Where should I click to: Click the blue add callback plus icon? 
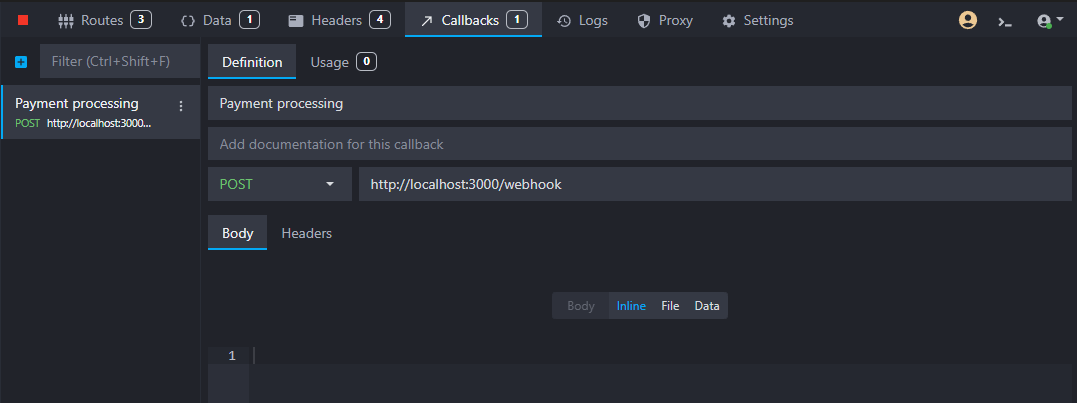coord(21,62)
